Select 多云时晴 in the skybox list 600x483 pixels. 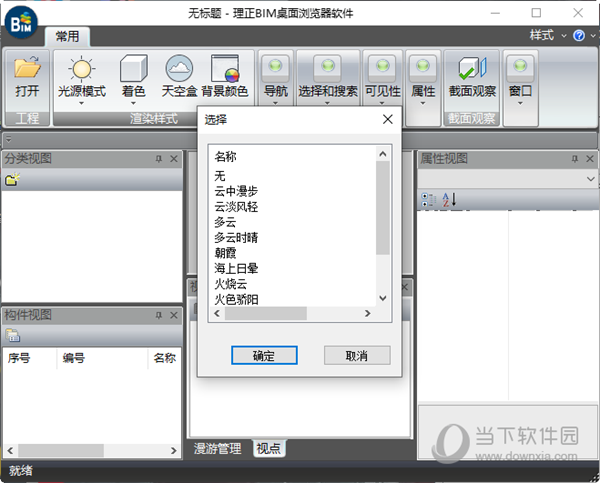(236, 237)
